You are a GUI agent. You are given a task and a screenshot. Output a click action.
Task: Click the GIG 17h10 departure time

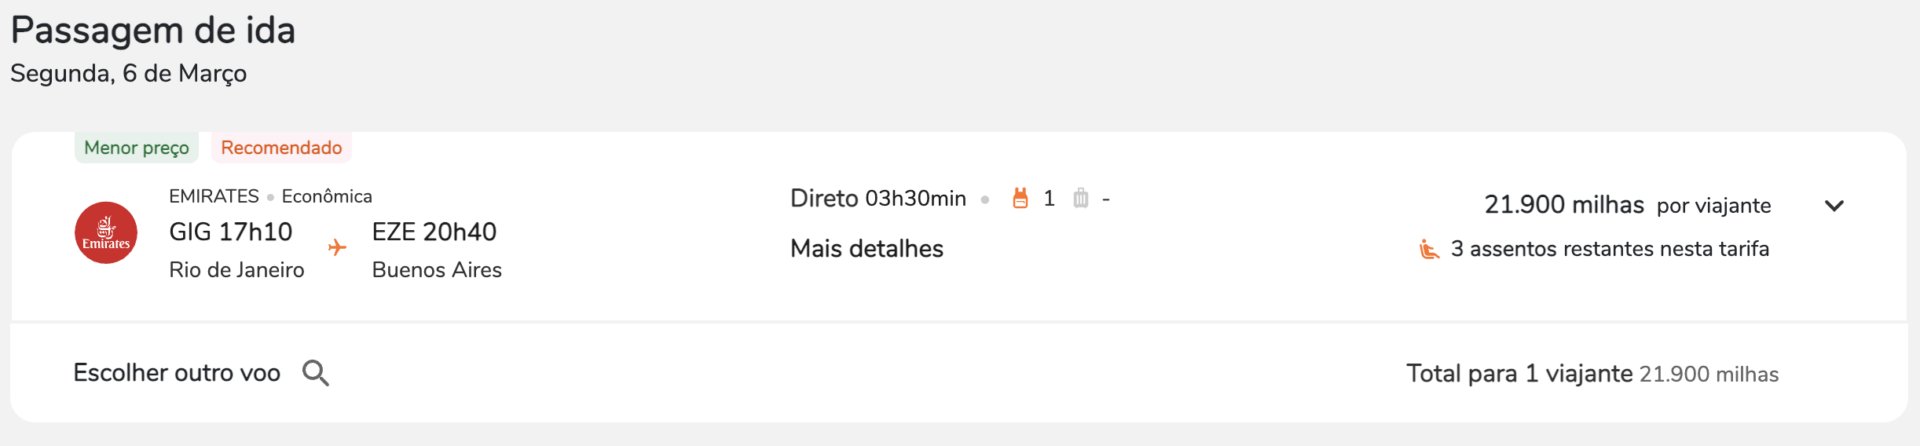[x=231, y=232]
